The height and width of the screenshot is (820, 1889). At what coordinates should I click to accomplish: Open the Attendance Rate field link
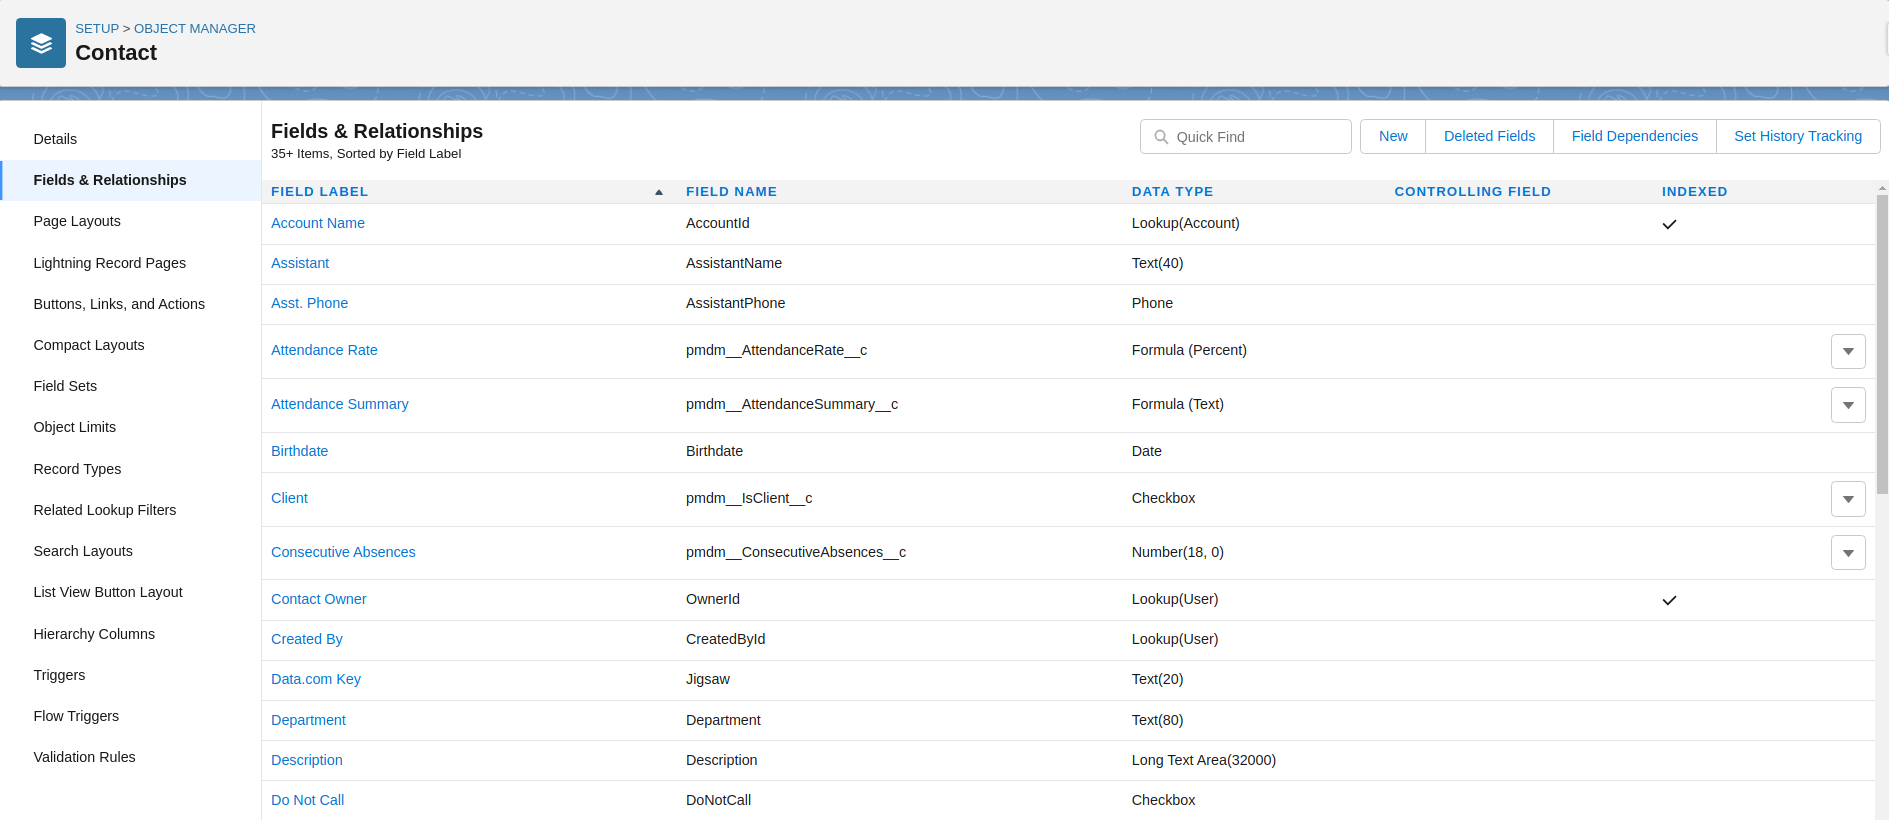(324, 350)
